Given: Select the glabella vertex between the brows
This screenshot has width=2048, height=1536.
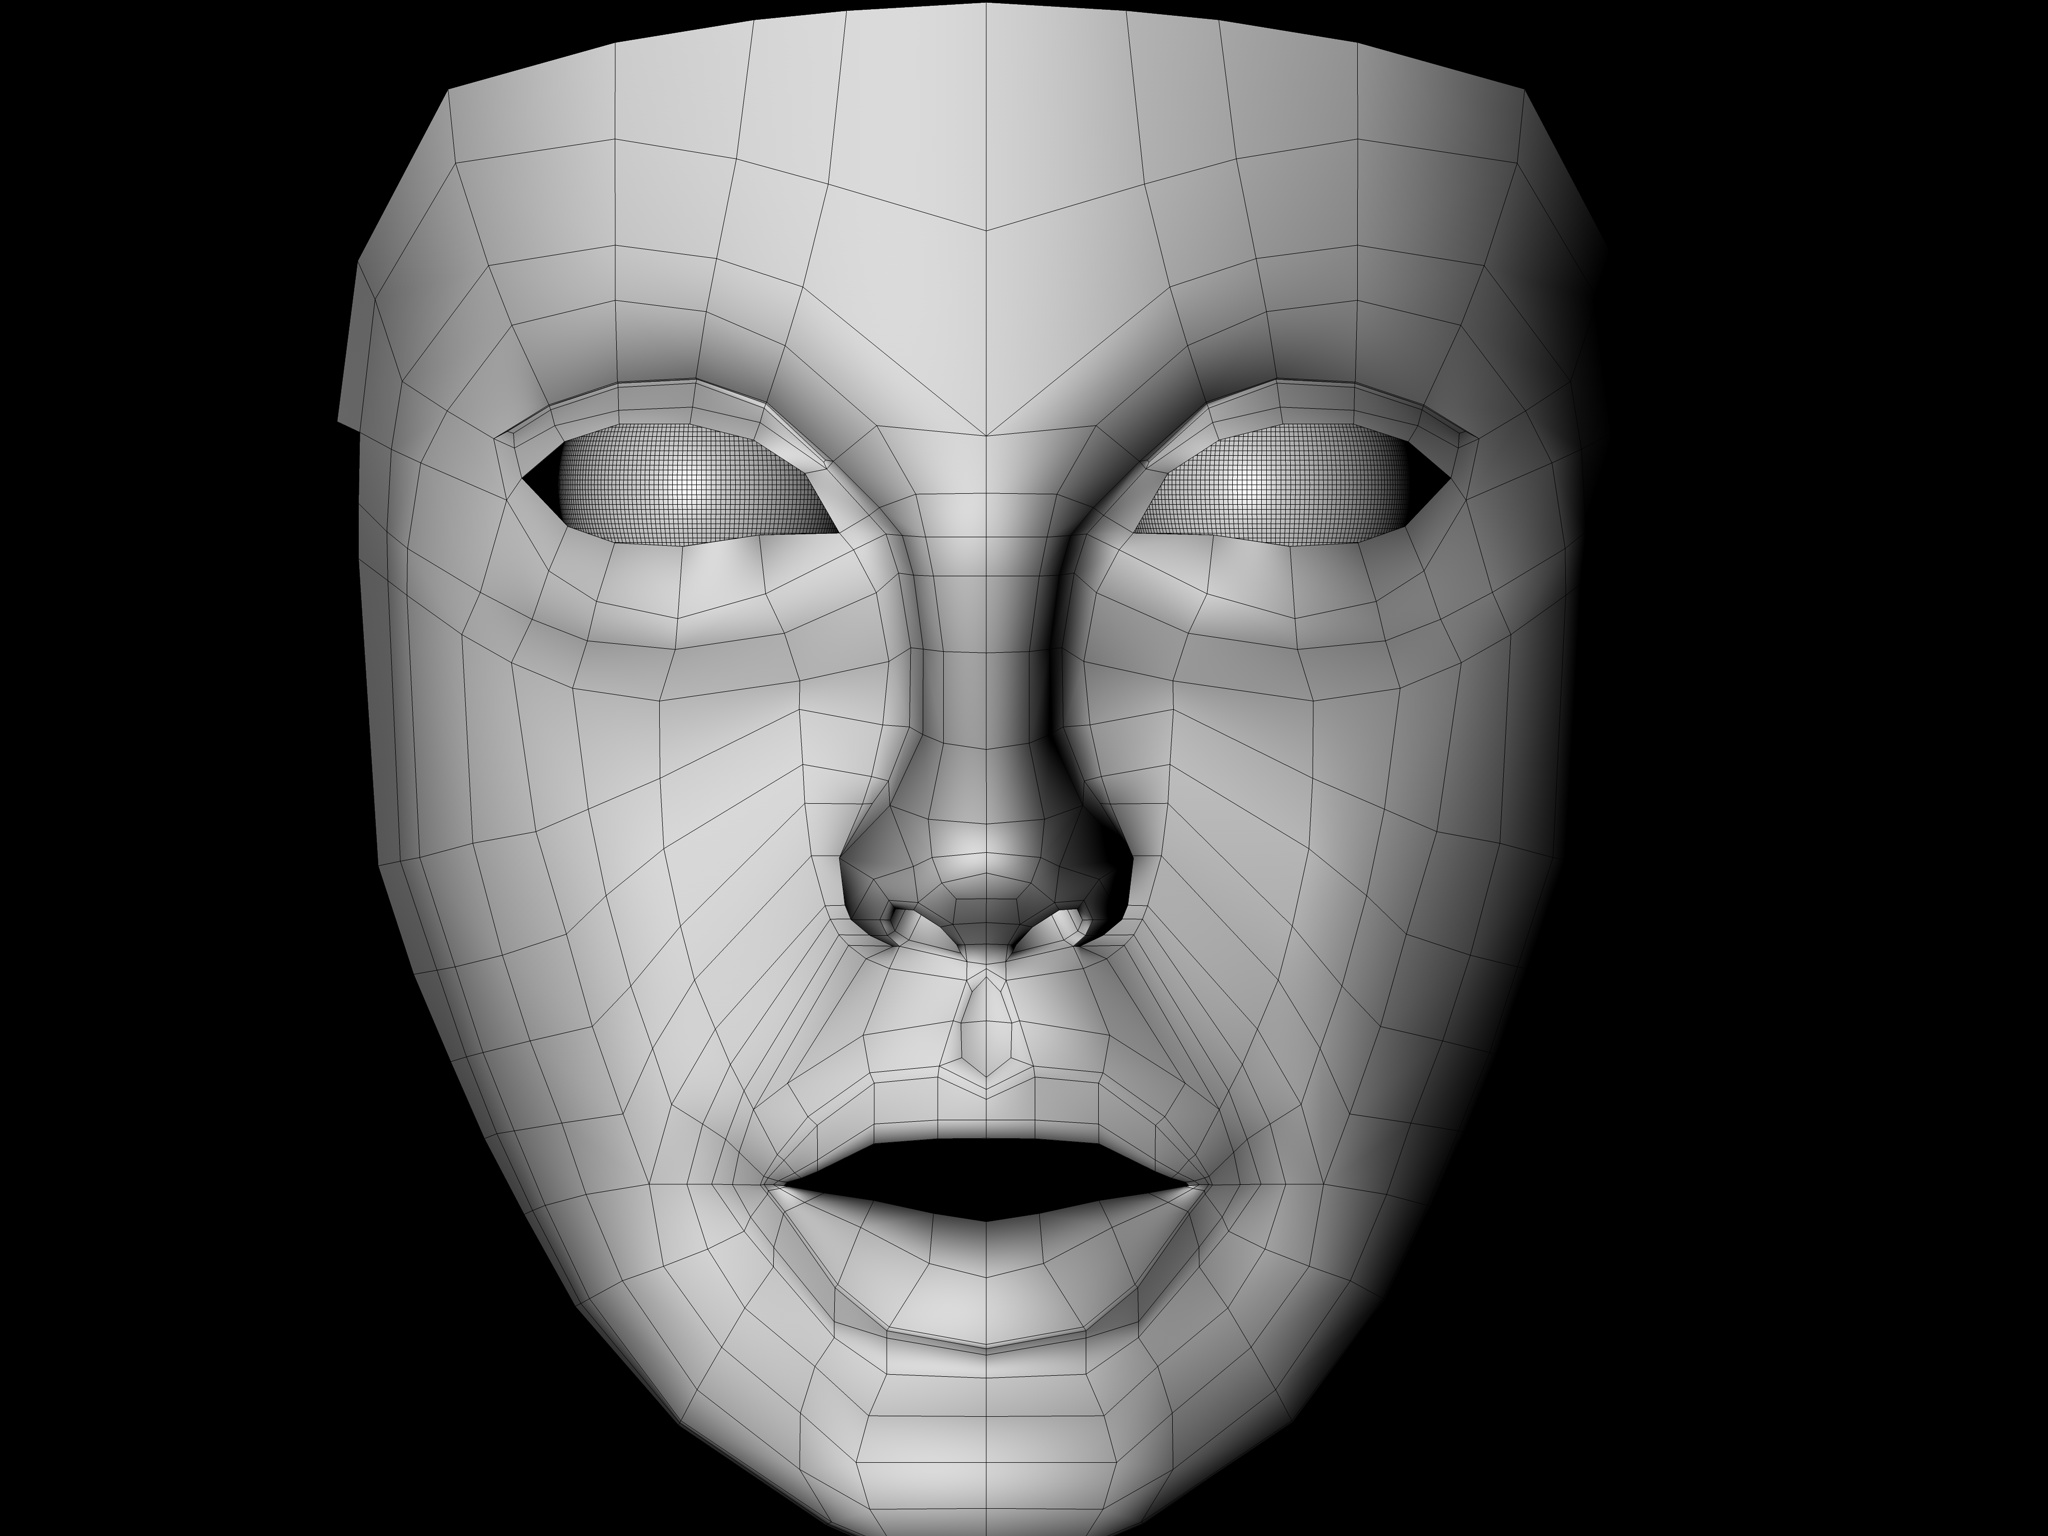Looking at the screenshot, I should [988, 436].
